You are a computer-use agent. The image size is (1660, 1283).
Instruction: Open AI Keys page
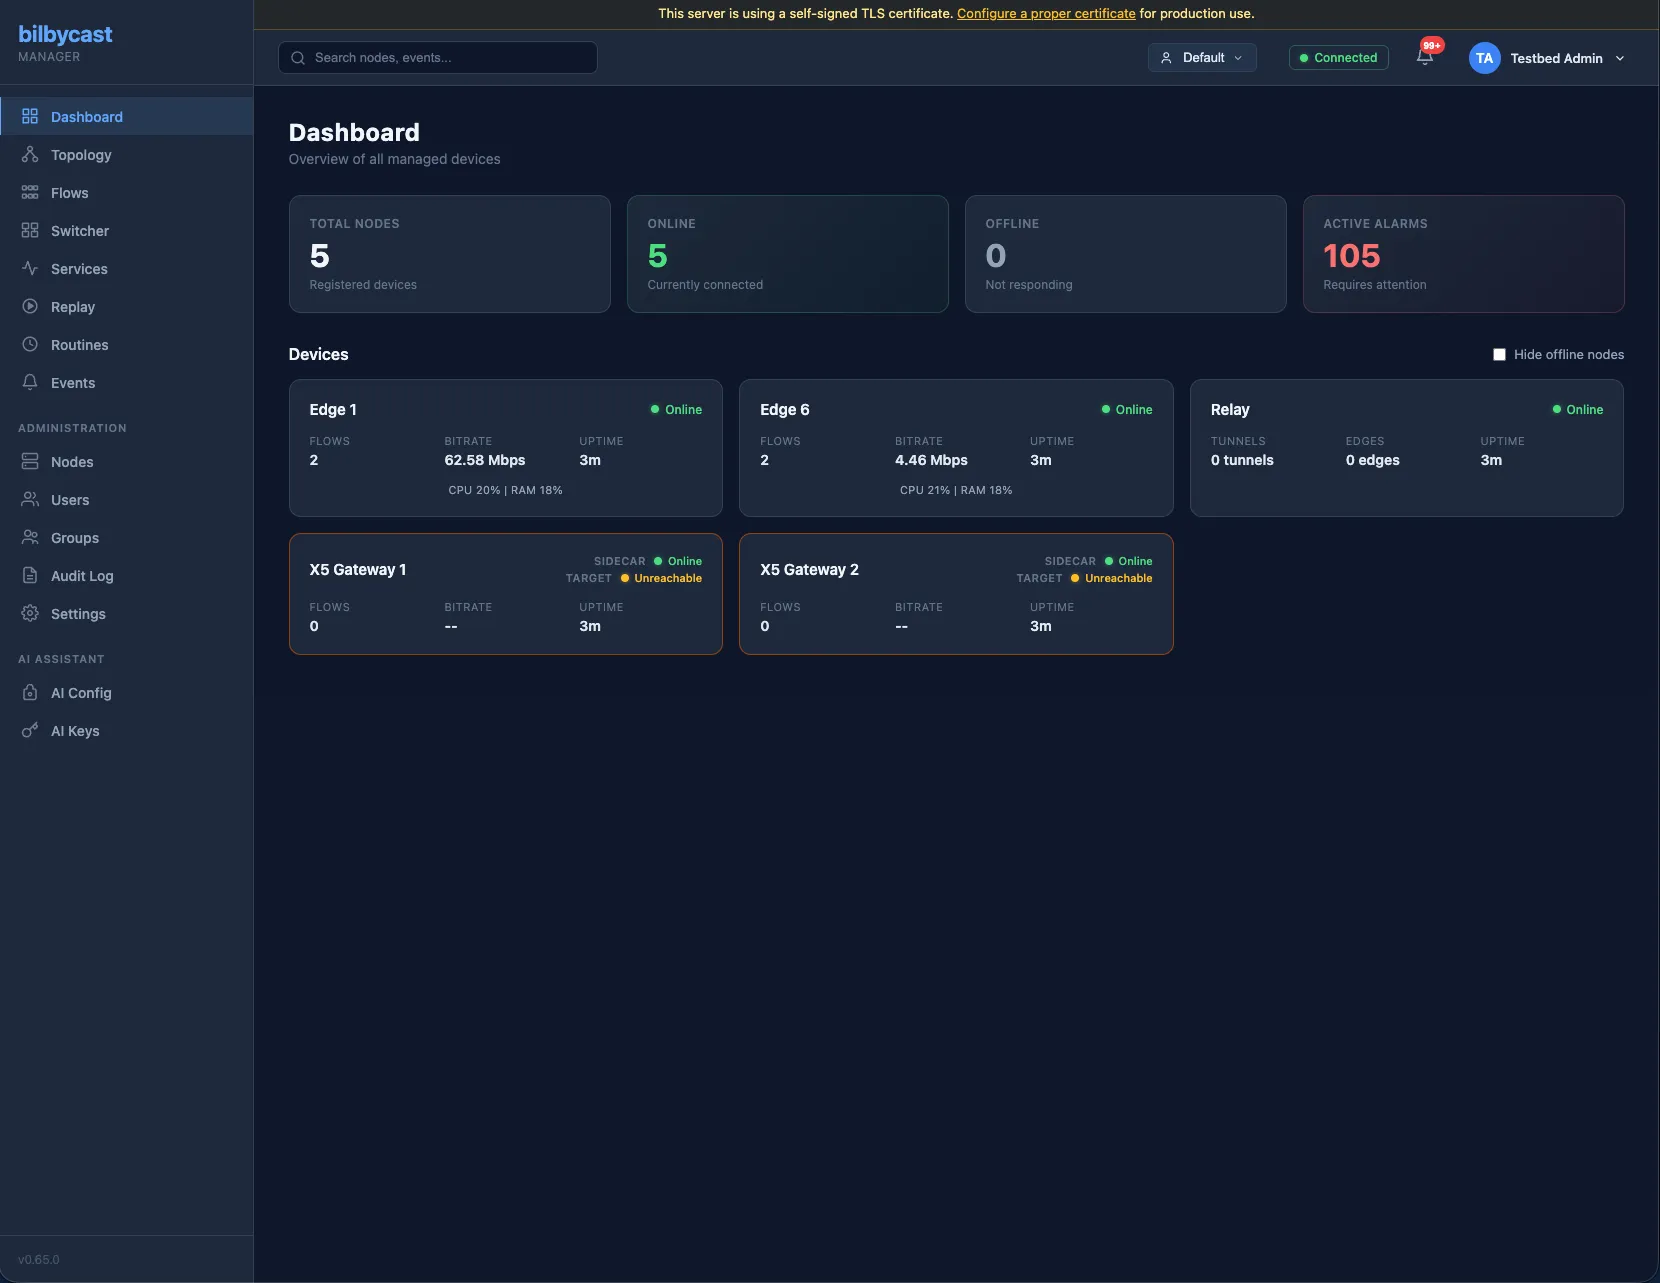[x=126, y=730]
